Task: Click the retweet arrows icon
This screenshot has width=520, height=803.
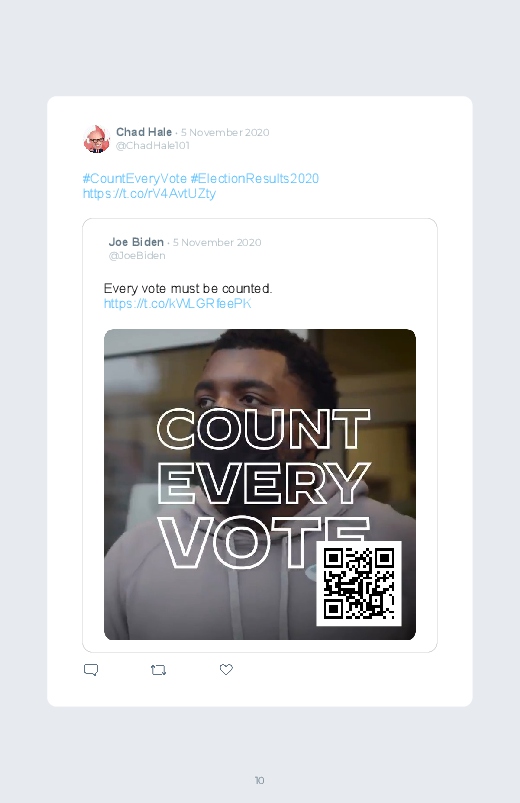Action: pyautogui.click(x=158, y=670)
